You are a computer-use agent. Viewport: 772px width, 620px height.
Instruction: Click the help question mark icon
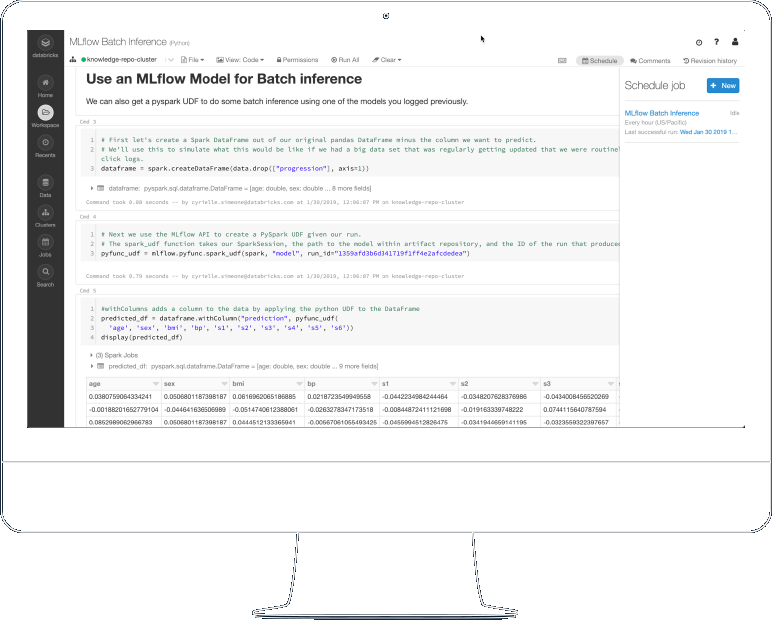pyautogui.click(x=716, y=43)
